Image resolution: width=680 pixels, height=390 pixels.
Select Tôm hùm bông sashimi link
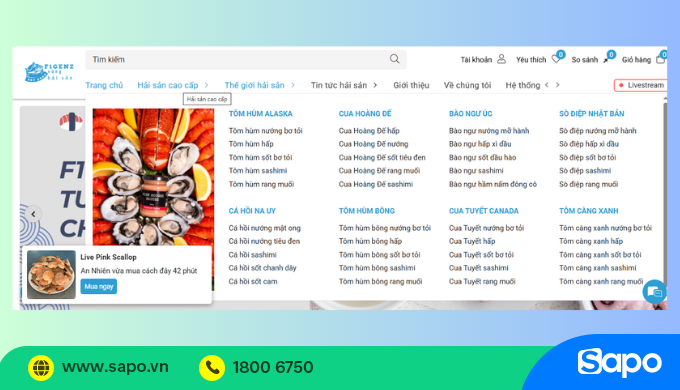pyautogui.click(x=377, y=268)
